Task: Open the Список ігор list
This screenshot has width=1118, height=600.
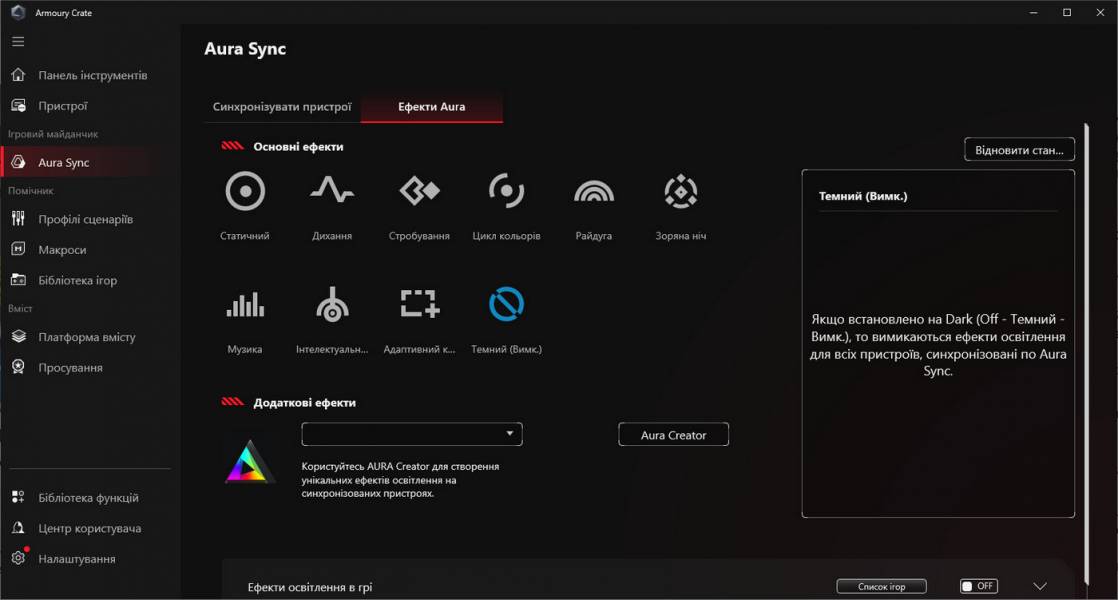Action: click(881, 586)
